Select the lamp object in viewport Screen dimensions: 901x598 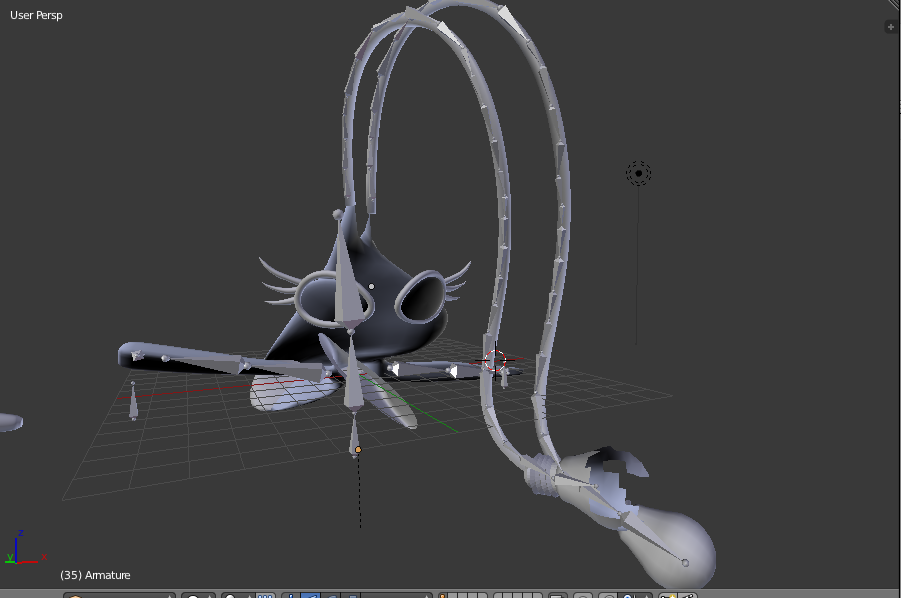(x=638, y=173)
